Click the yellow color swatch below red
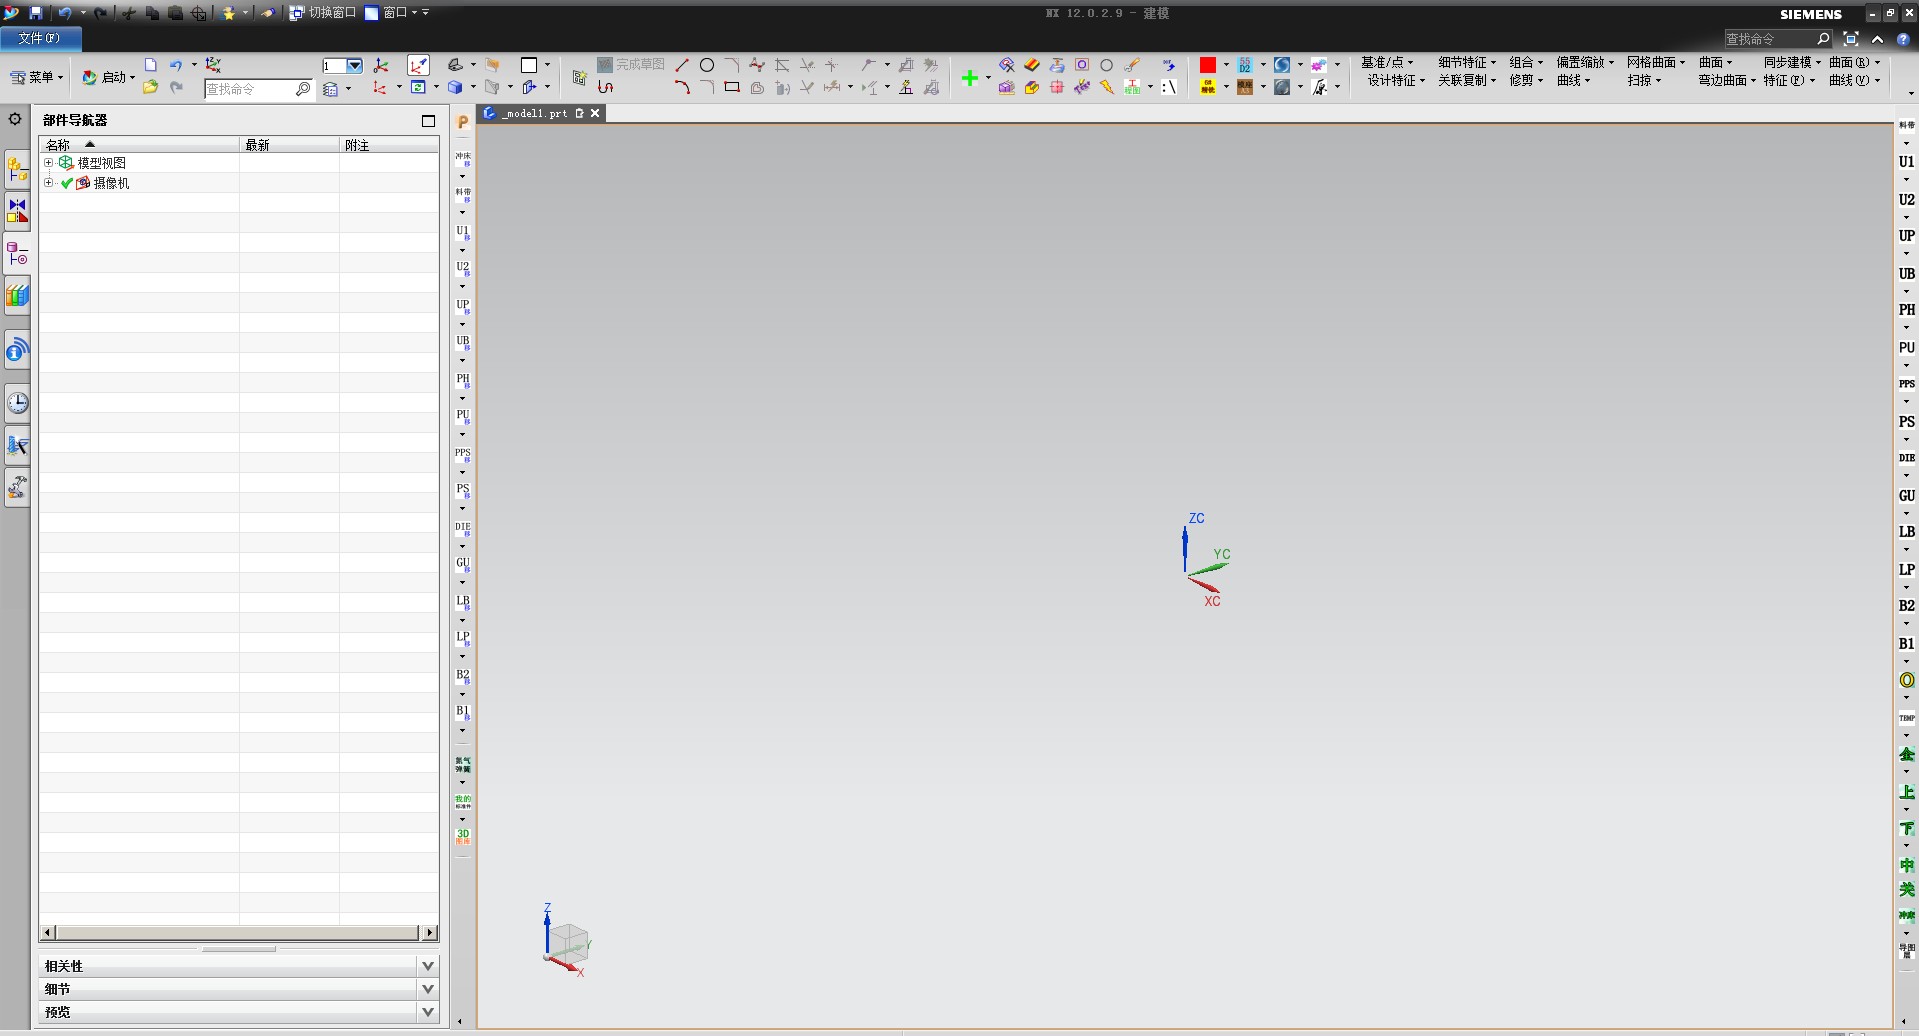This screenshot has height=1036, width=1919. [x=1208, y=87]
